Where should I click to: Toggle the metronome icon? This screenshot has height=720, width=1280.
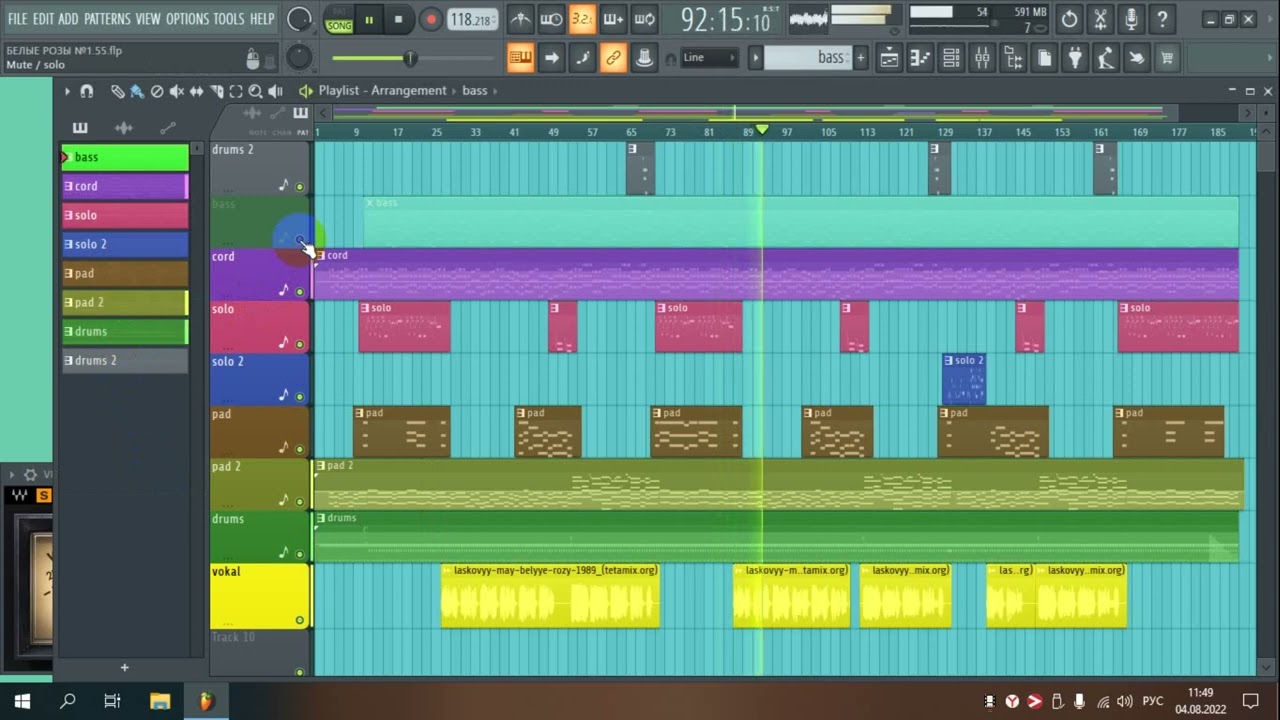(x=521, y=19)
